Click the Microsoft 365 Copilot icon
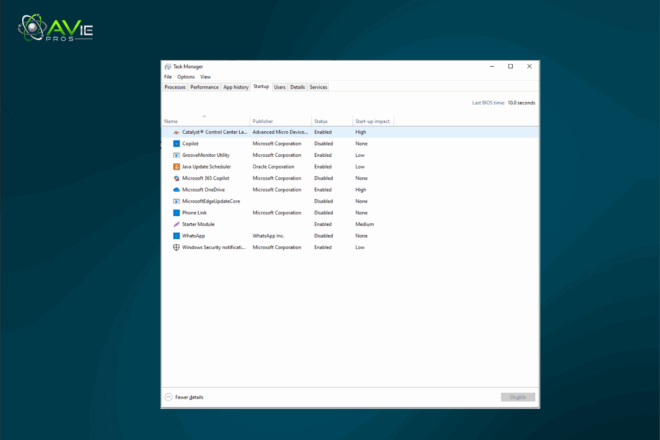The image size is (660, 440). (x=176, y=178)
